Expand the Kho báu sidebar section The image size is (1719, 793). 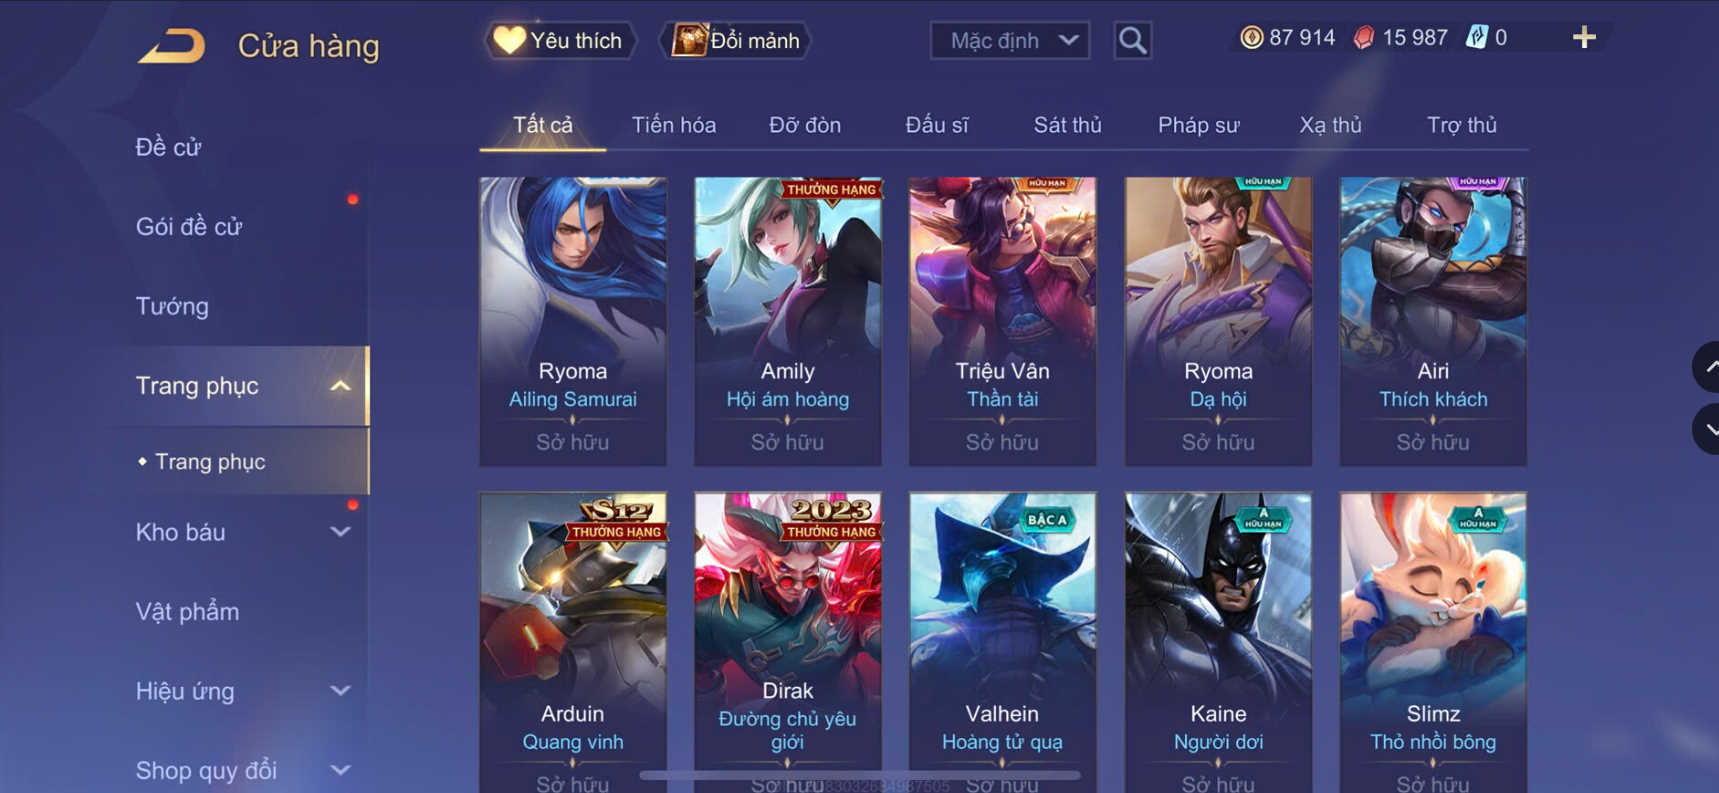340,532
